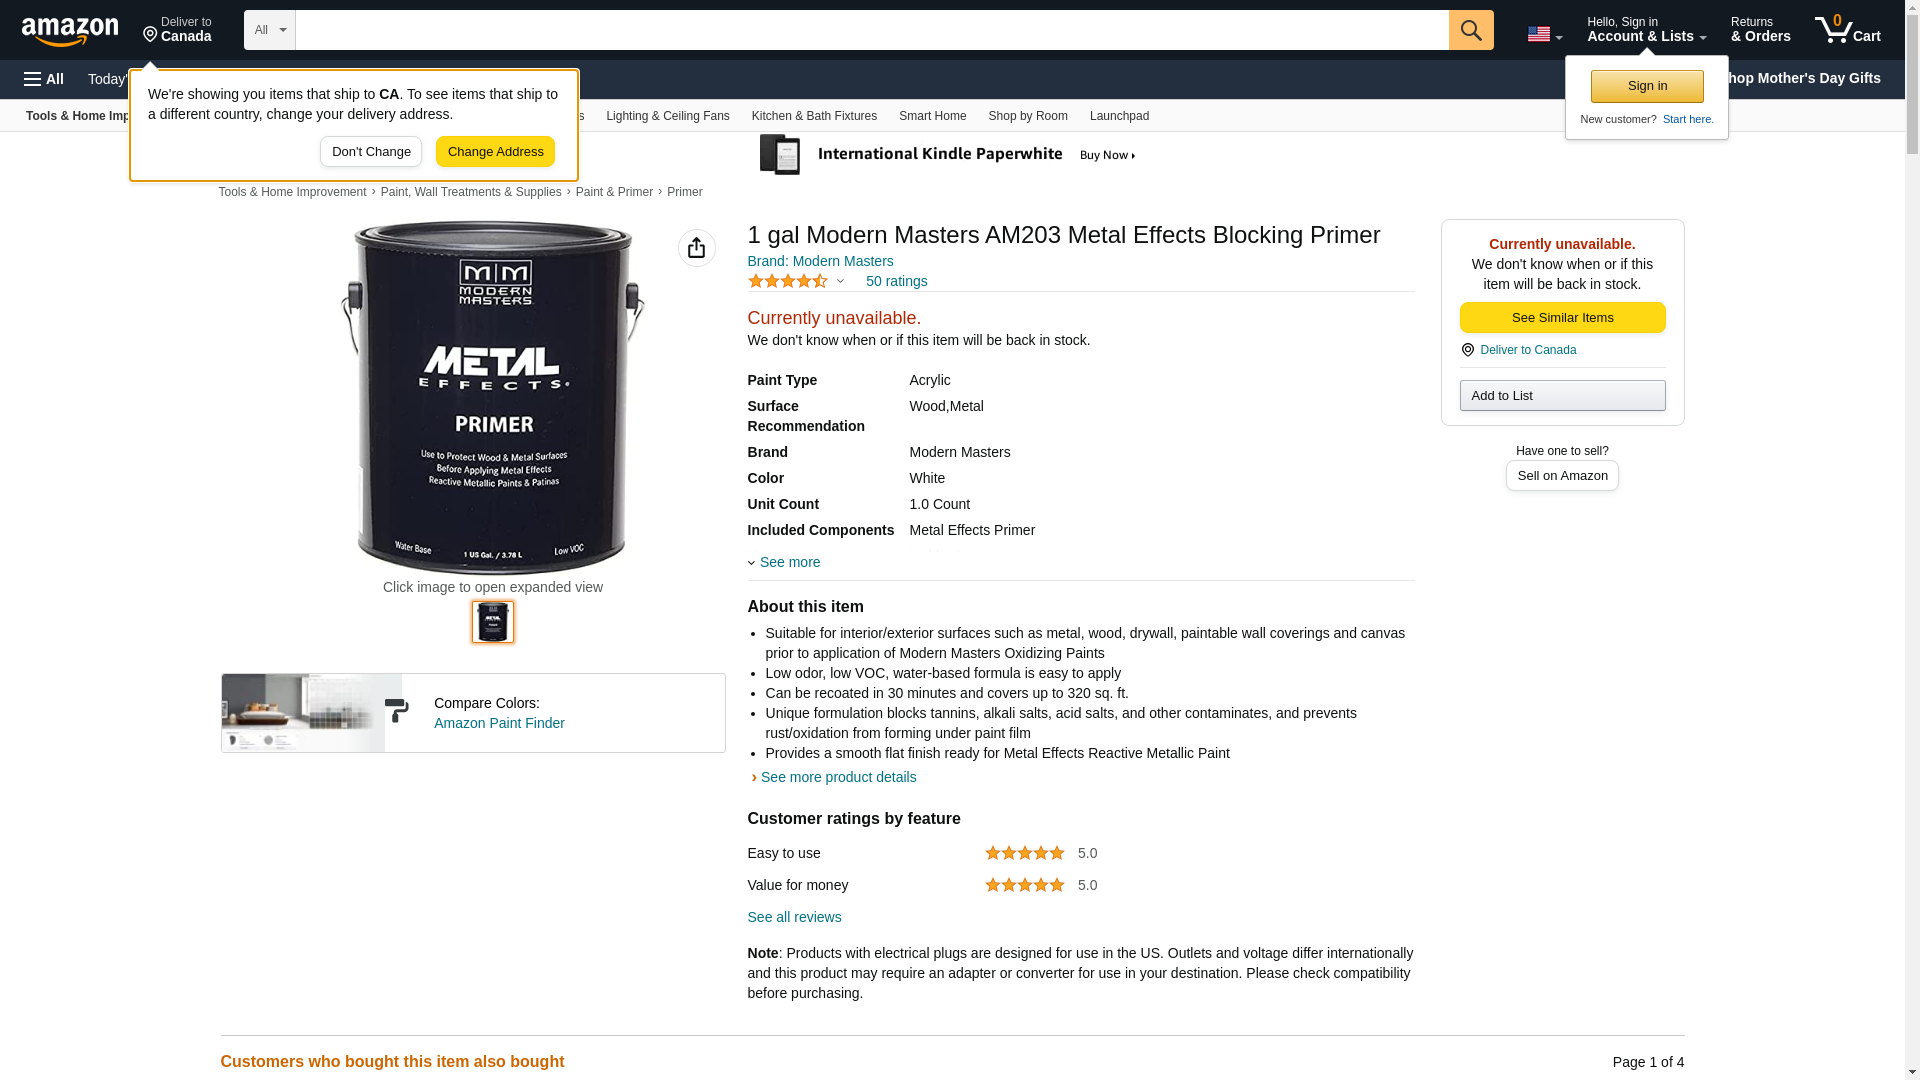Viewport: 1920px width, 1080px height.
Task: Open Smart Home category tab
Action: (932, 116)
